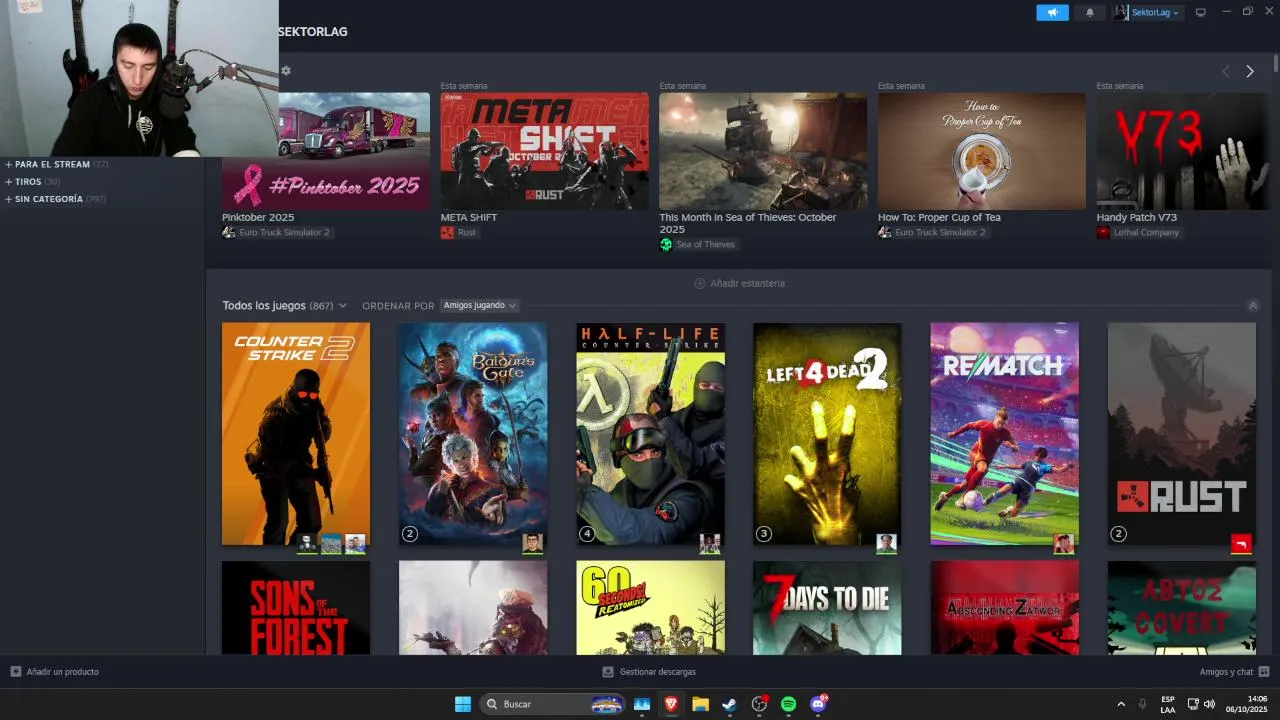The width and height of the screenshot is (1280, 720).
Task: Show hidden system tray icons
Action: coord(1121,704)
